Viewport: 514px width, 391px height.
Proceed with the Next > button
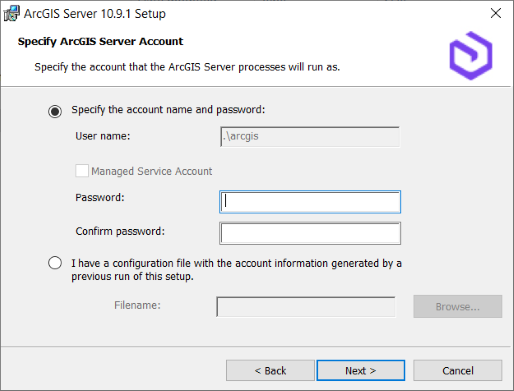click(361, 370)
